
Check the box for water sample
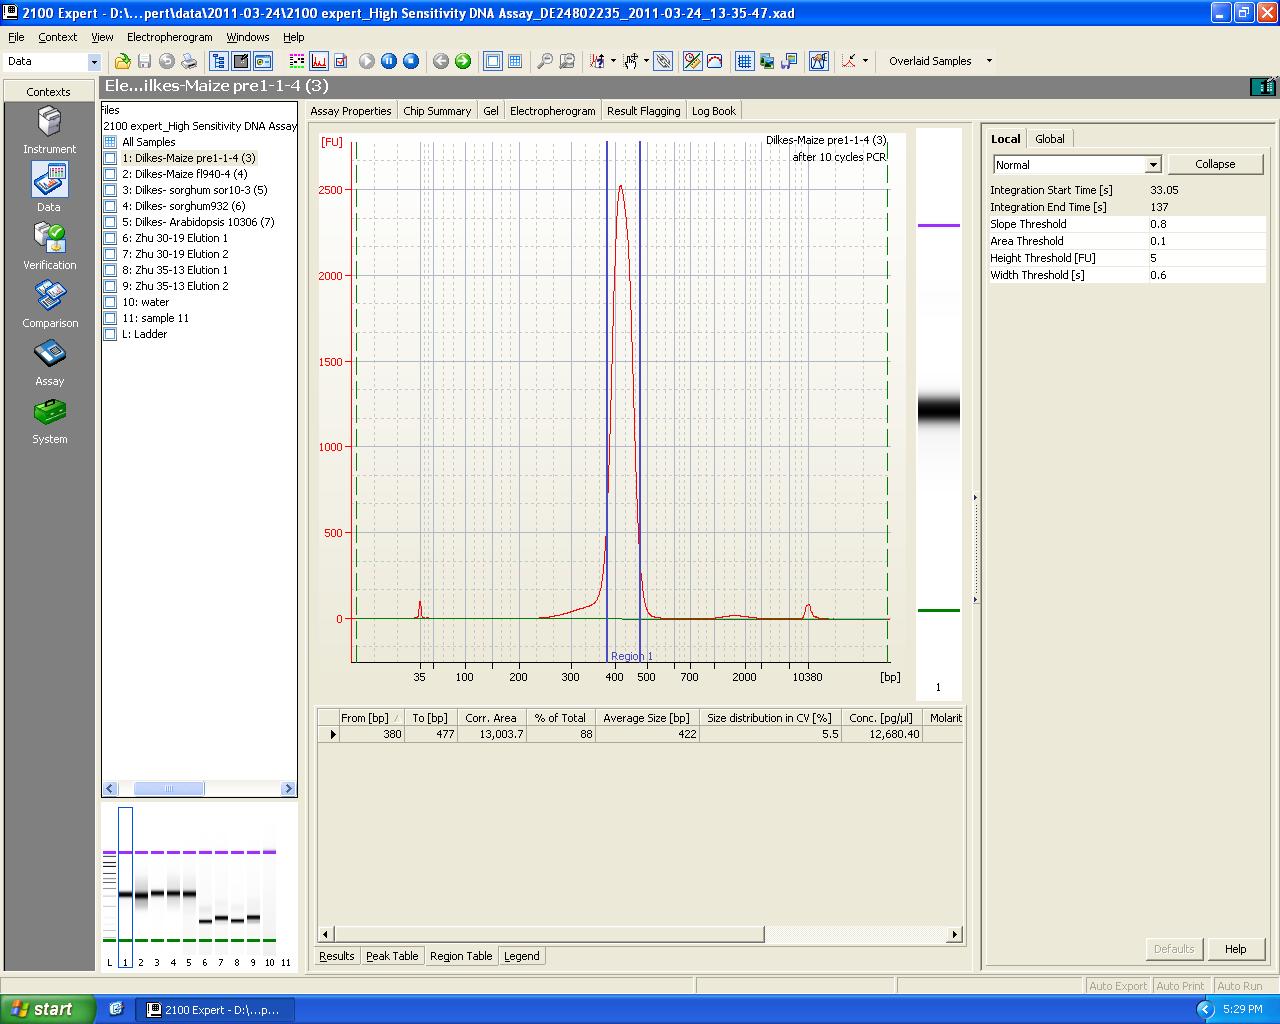[110, 302]
